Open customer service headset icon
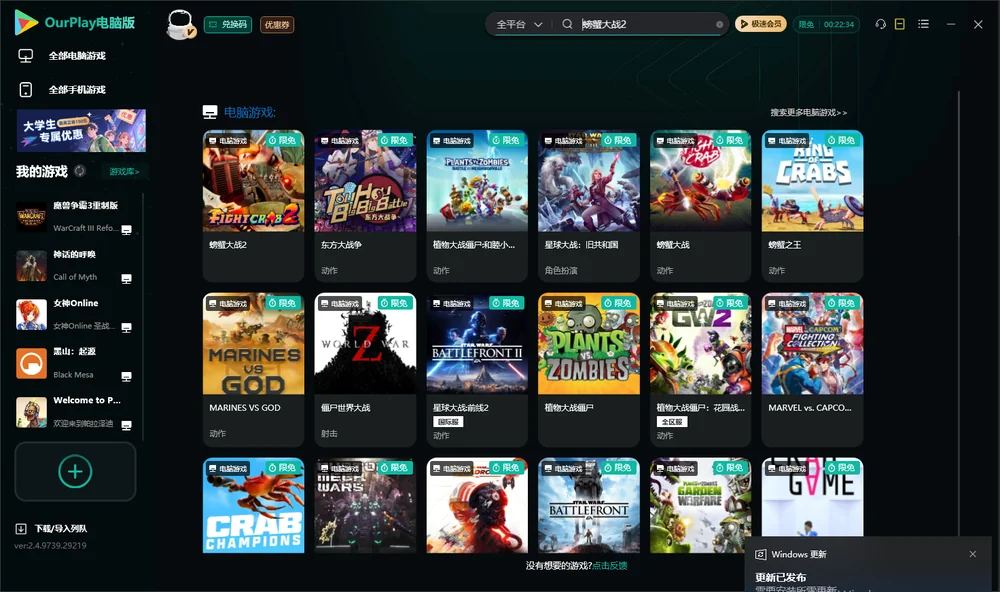1000x592 pixels. (880, 24)
